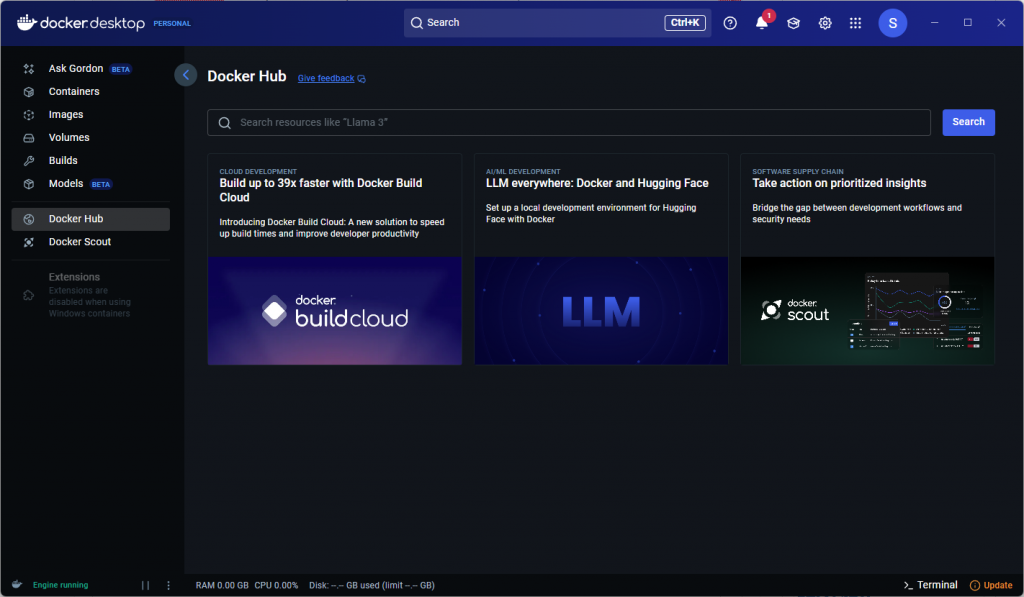Click the Extensions puzzle icon
Viewport: 1024px width, 597px height.
coord(29,295)
